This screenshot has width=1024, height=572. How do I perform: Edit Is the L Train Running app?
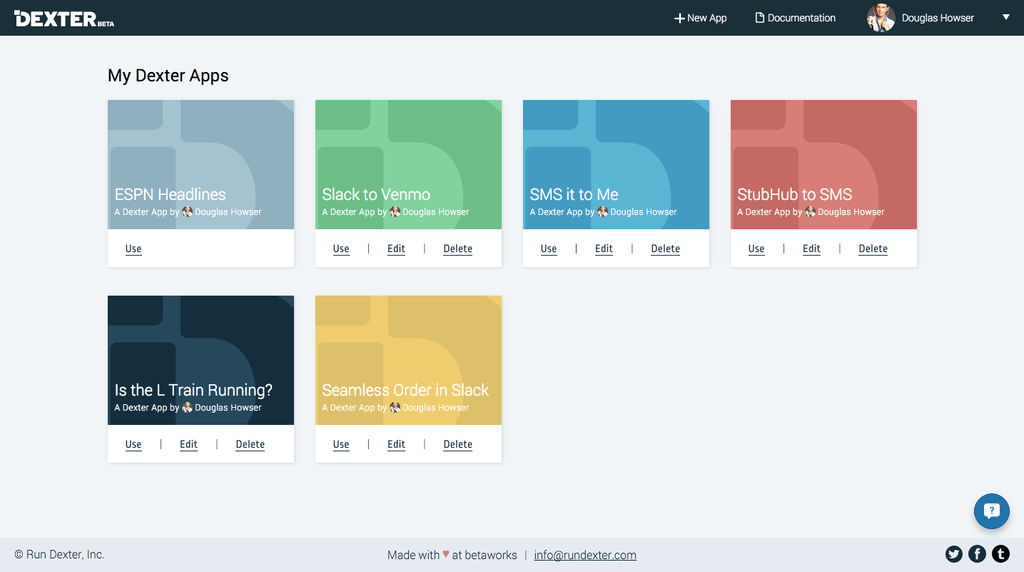pos(188,445)
